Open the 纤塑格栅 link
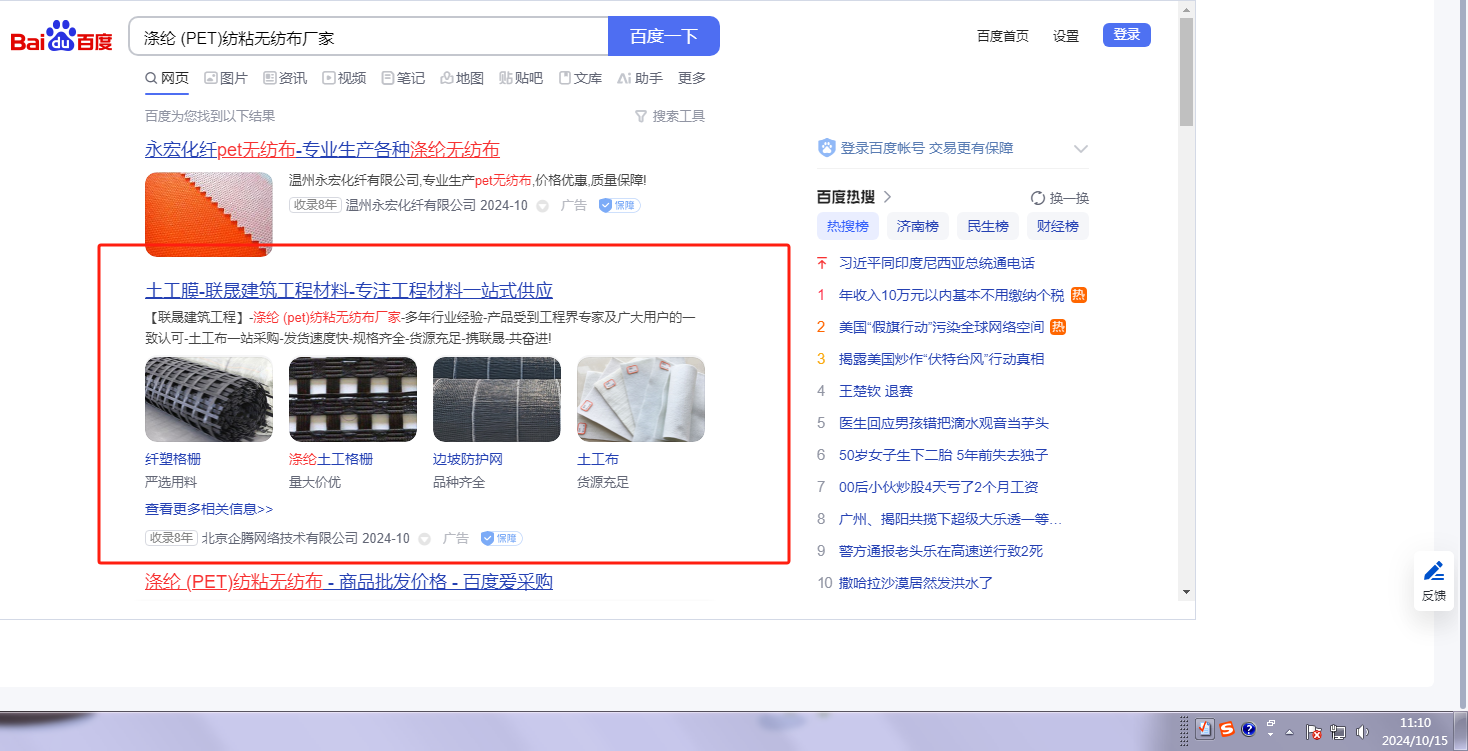 point(173,459)
